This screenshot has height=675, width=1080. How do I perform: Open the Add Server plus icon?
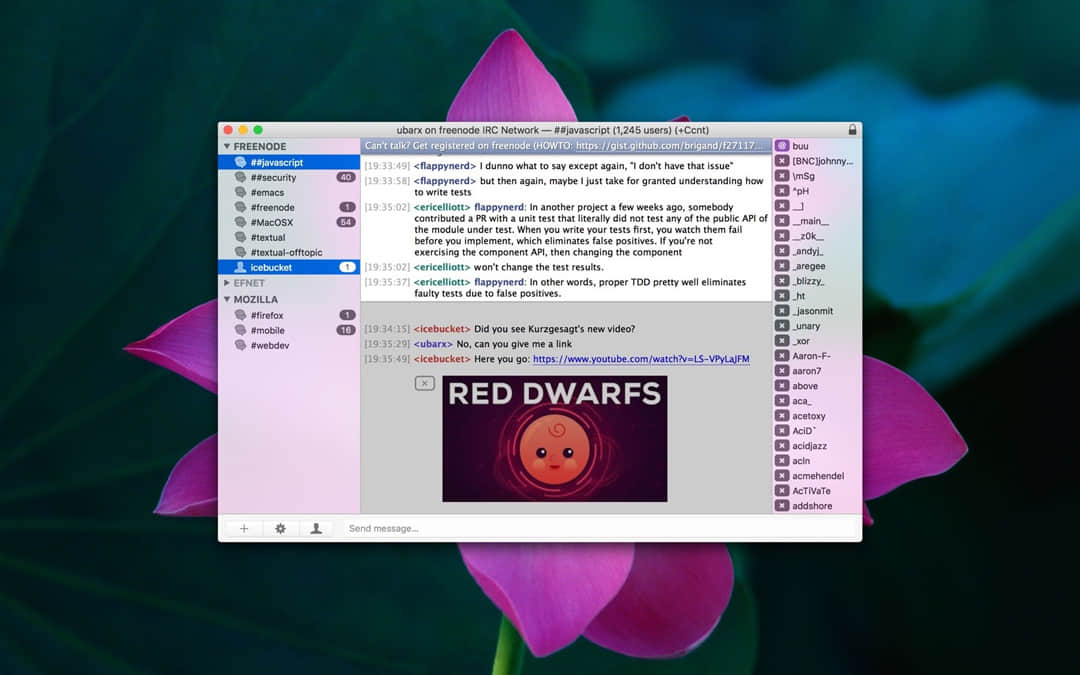point(243,528)
